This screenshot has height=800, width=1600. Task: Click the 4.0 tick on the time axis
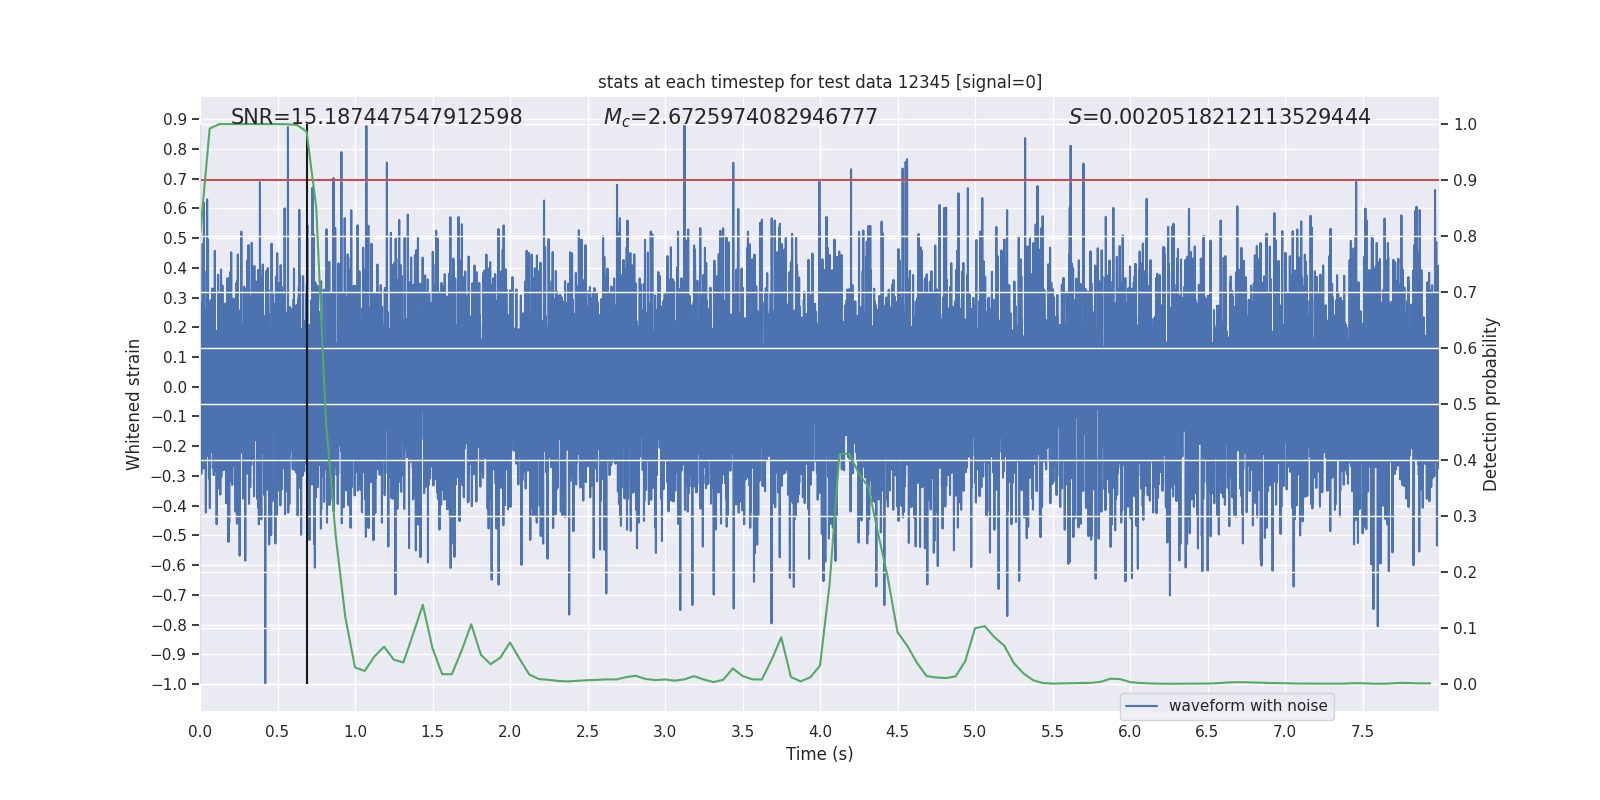tap(820, 731)
